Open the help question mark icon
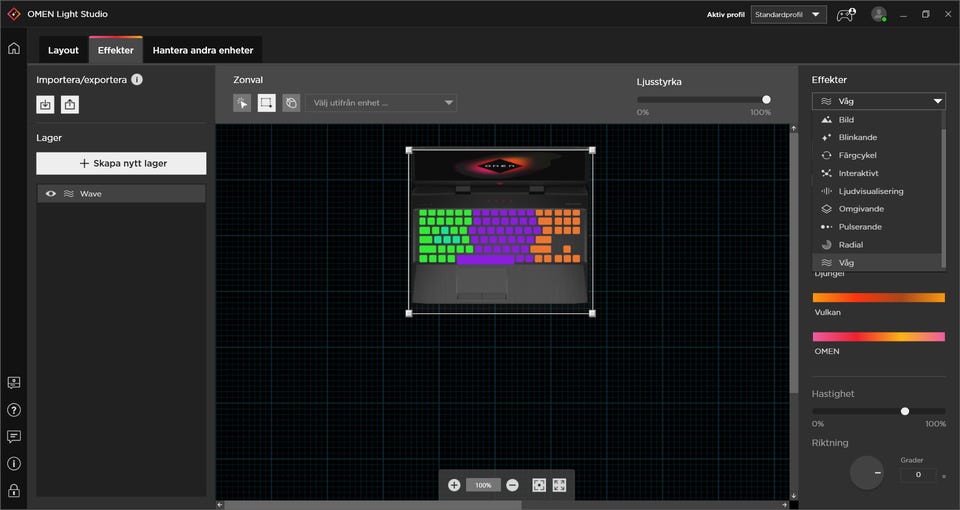The height and width of the screenshot is (510, 960). click(x=13, y=410)
